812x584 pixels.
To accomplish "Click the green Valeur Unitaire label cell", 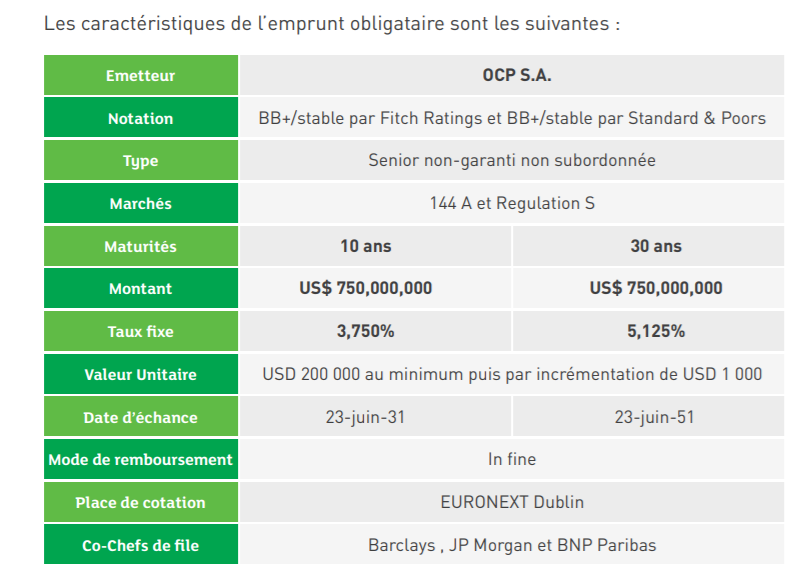I will pos(140,375).
